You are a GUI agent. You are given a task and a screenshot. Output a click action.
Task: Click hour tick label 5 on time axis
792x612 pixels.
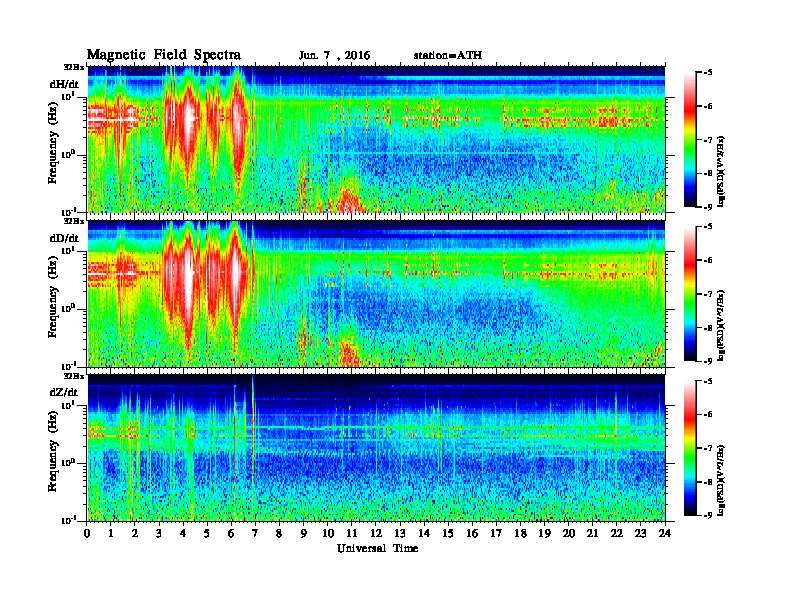(207, 533)
